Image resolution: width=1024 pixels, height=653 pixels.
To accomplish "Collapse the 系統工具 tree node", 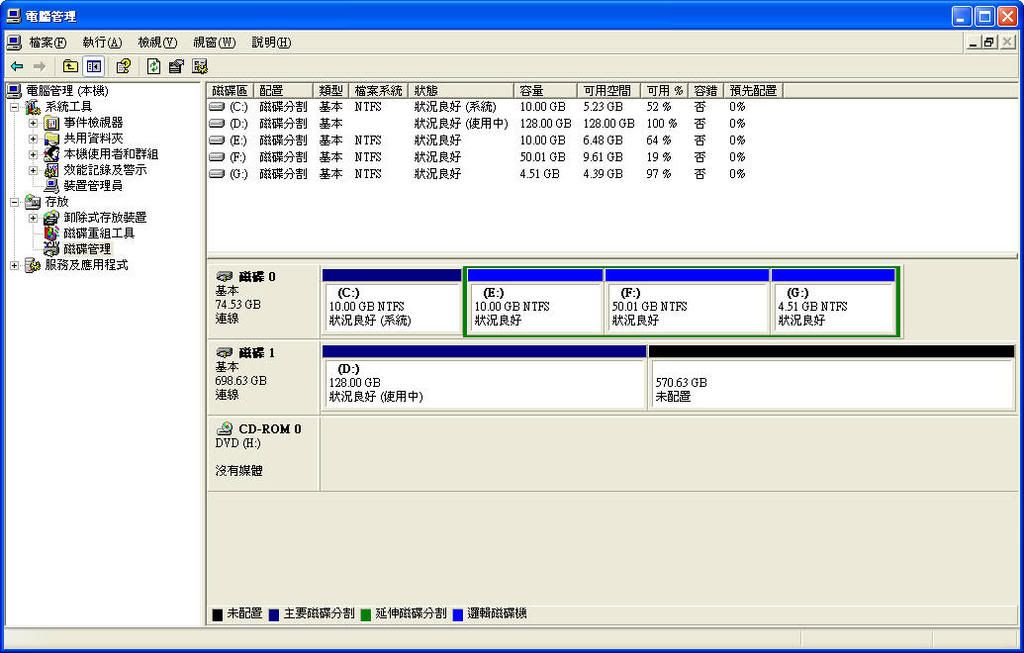I will [x=15, y=107].
